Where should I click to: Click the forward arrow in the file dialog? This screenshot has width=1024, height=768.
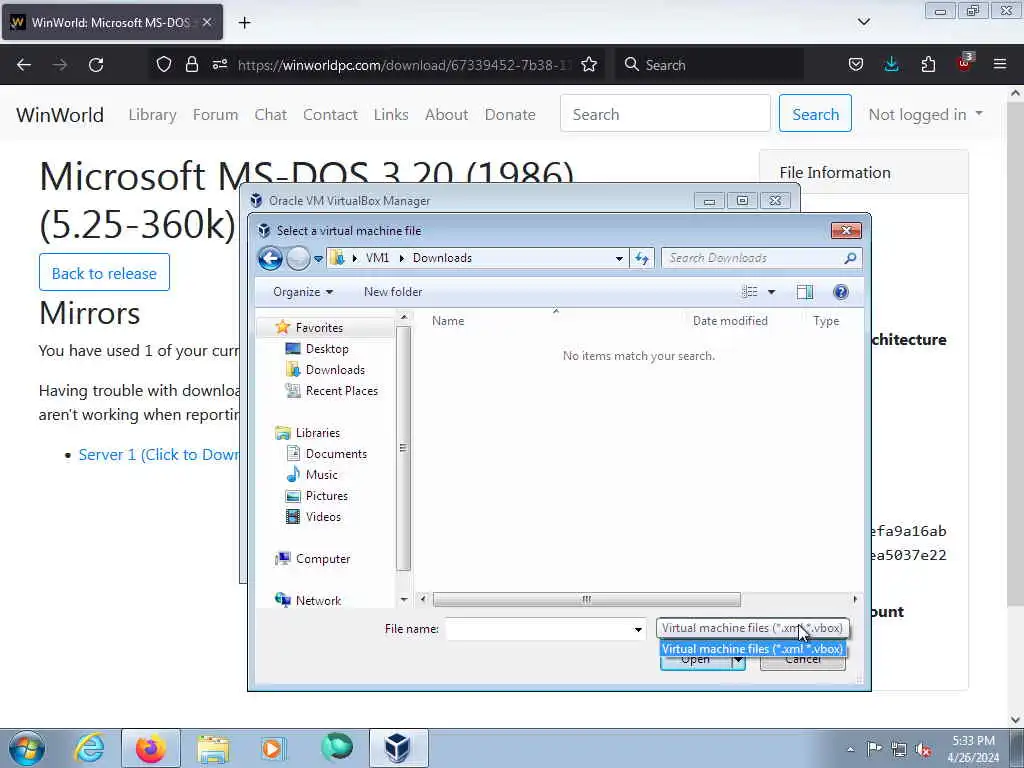click(298, 258)
